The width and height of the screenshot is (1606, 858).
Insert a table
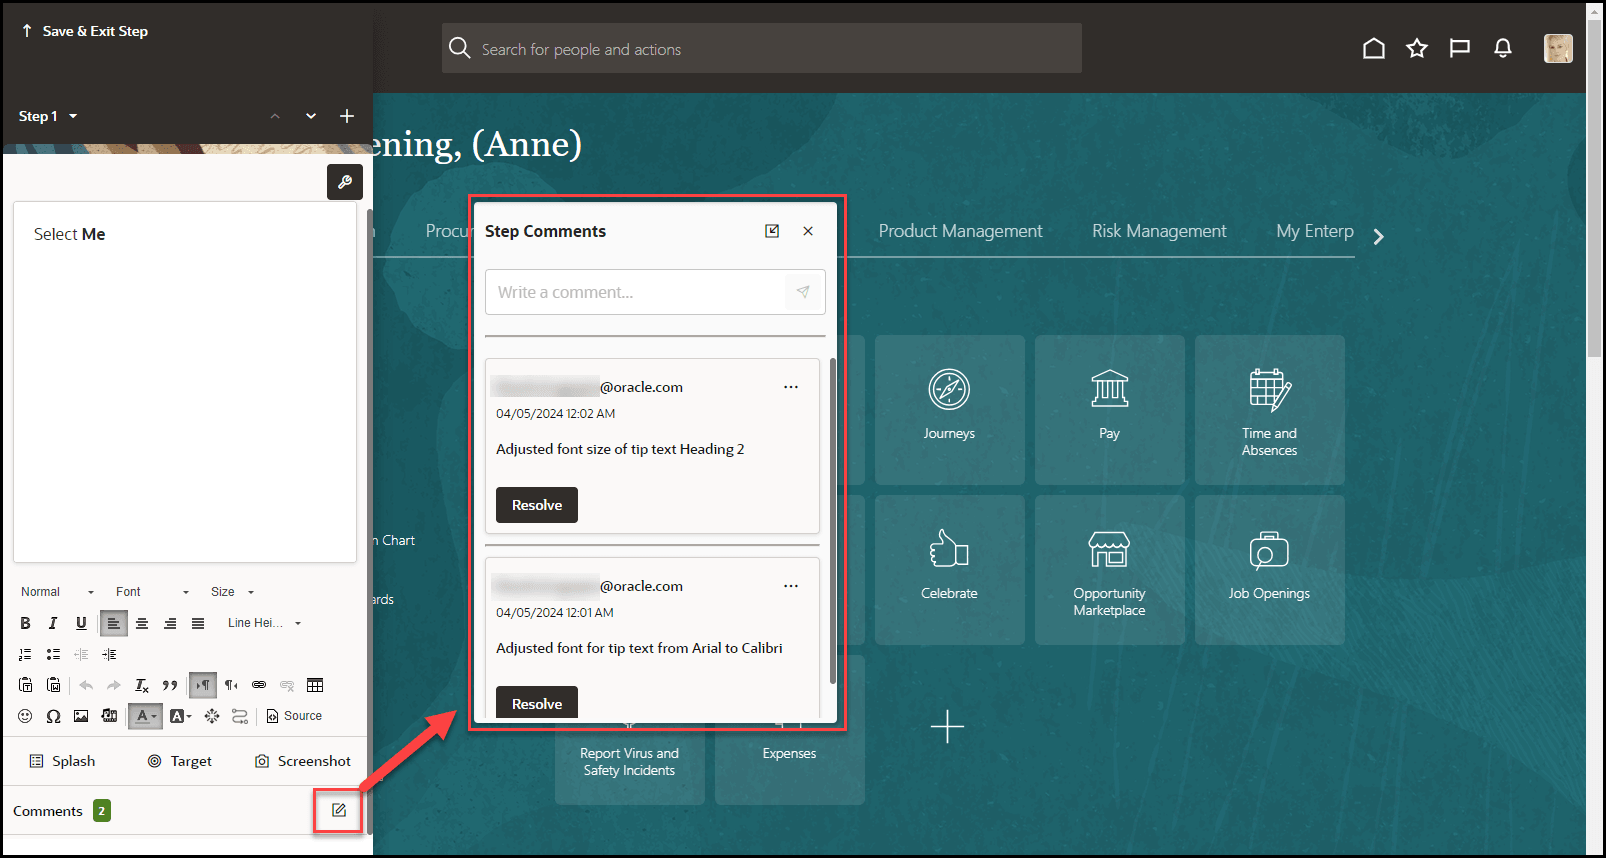315,685
